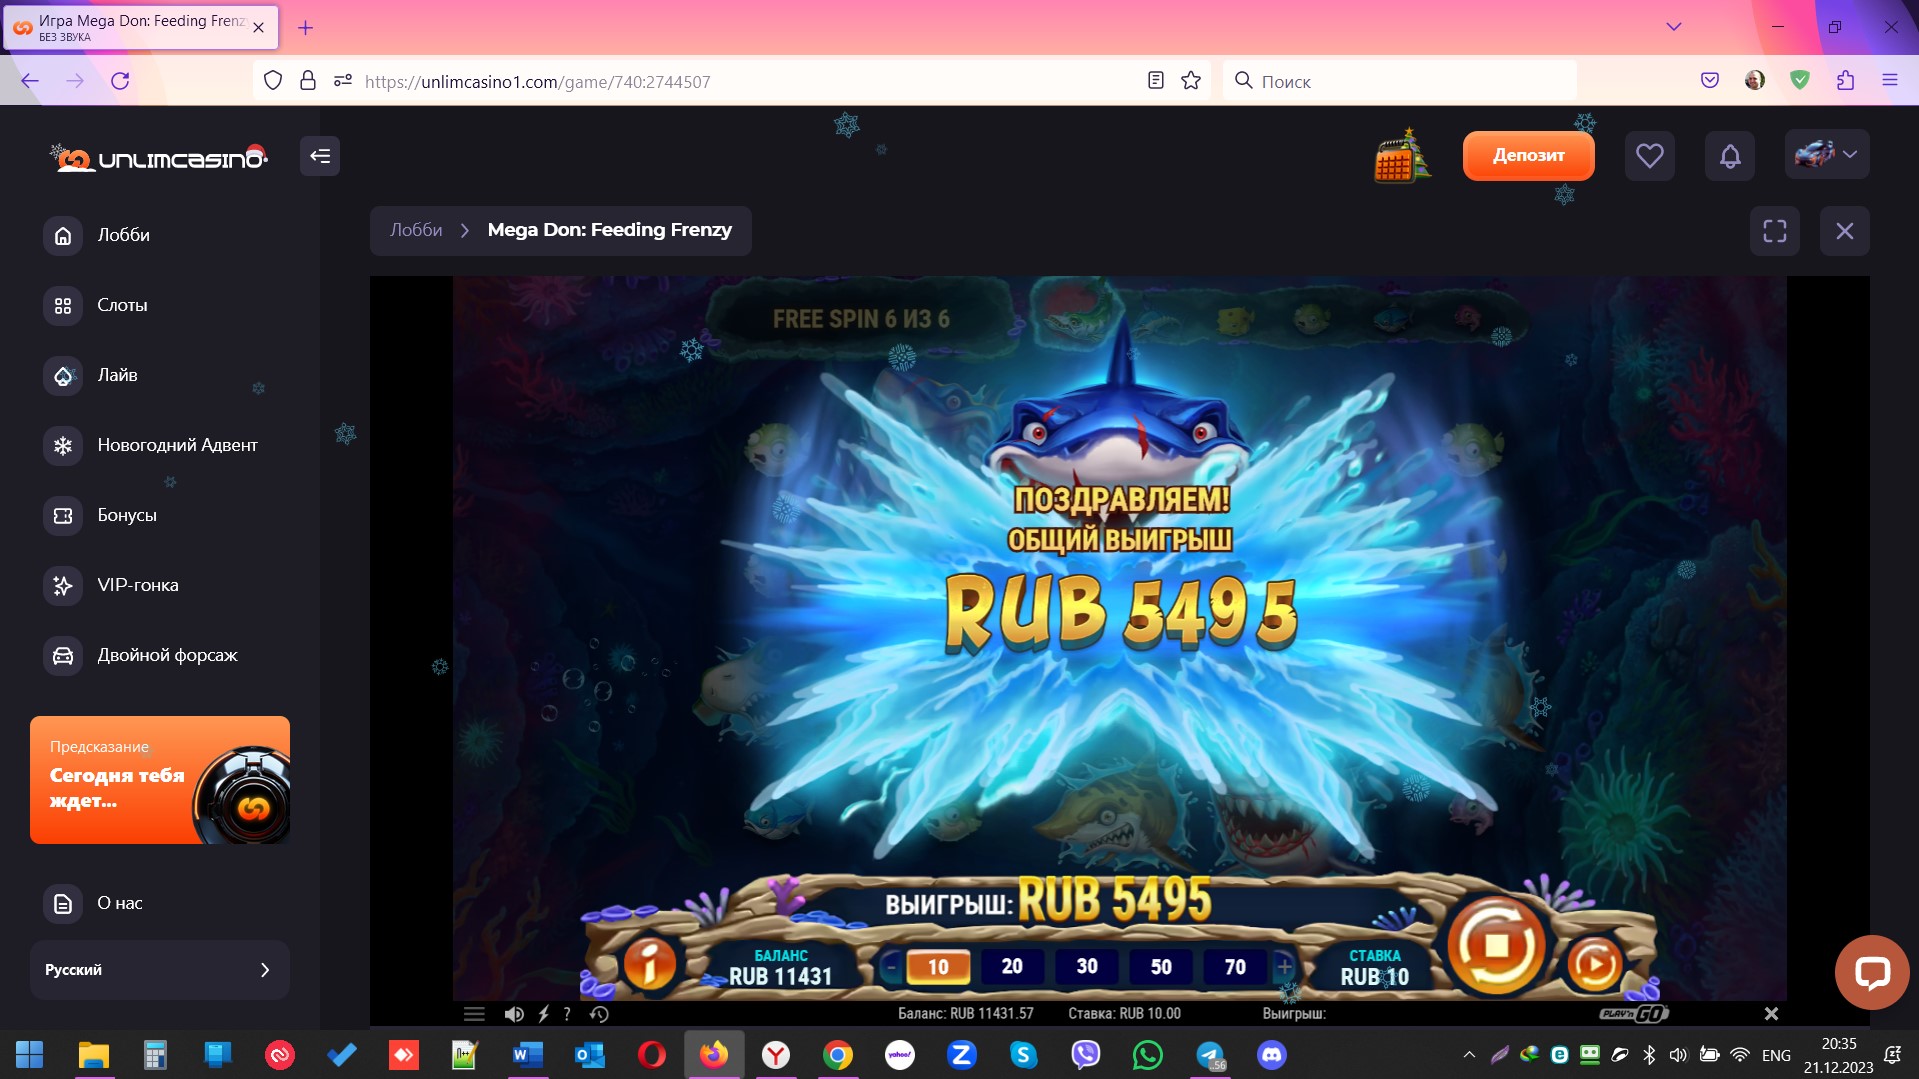The height and width of the screenshot is (1079, 1919).
Task: Launch File Explorer from the taskbar
Action: 94,1055
